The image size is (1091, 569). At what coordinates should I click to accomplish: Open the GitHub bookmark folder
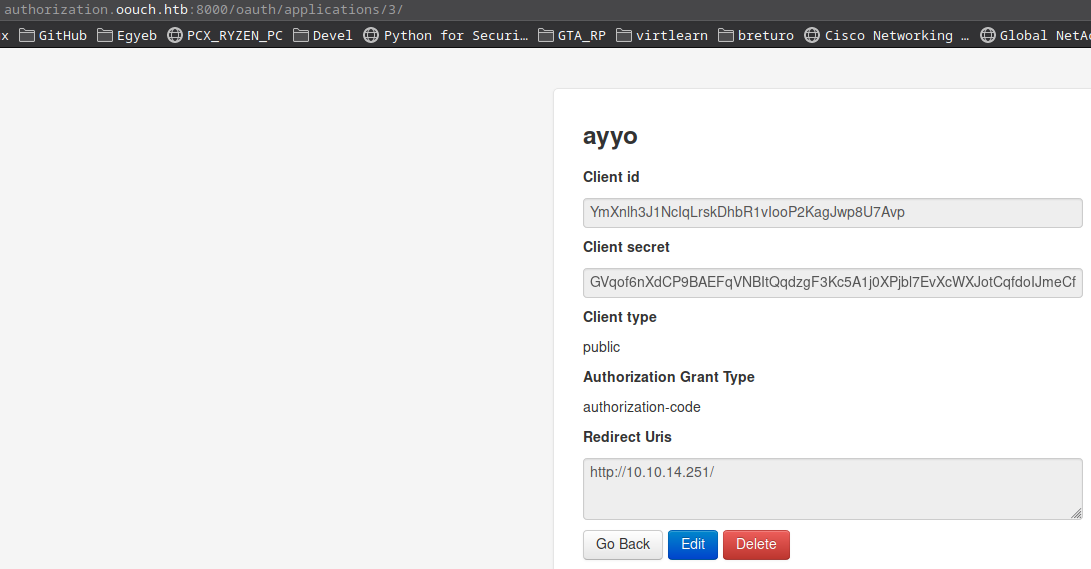53,35
